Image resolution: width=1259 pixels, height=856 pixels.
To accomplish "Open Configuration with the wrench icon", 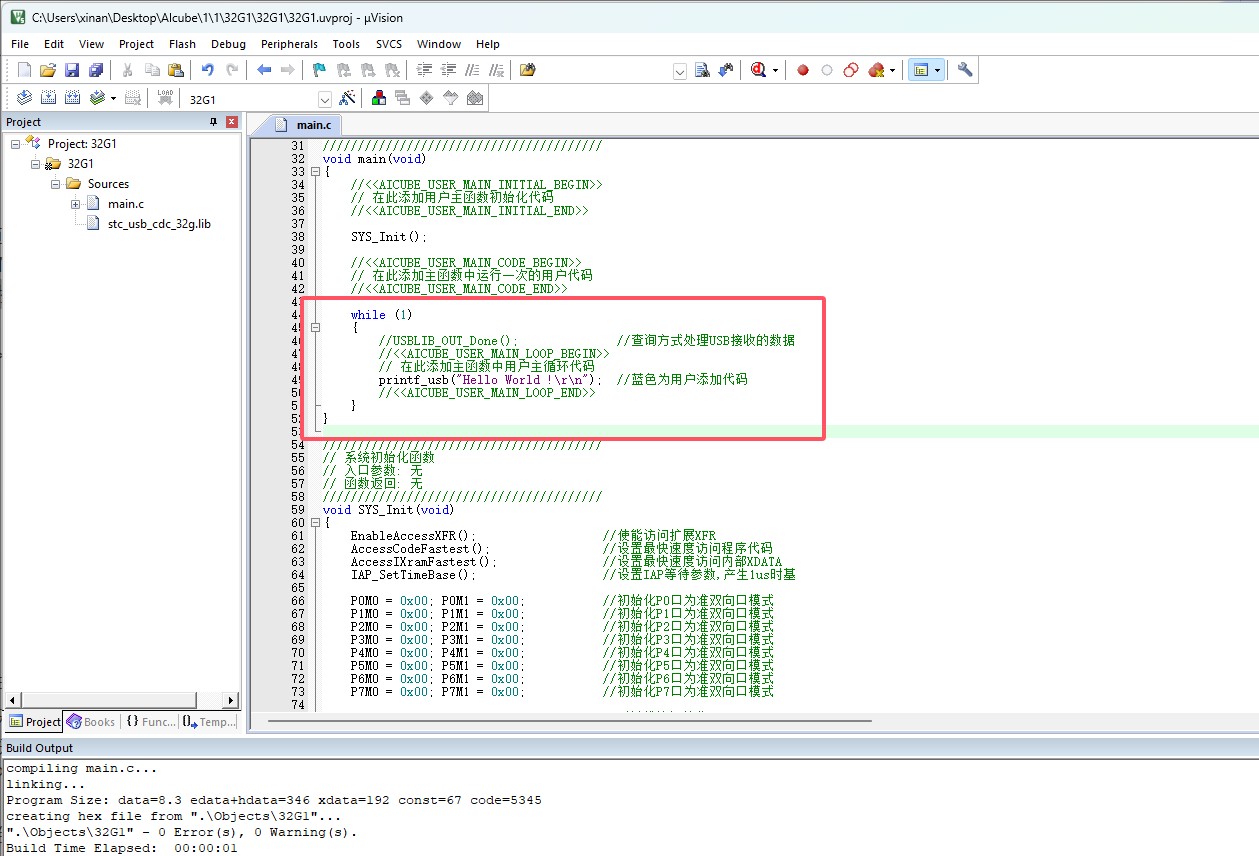I will [965, 70].
